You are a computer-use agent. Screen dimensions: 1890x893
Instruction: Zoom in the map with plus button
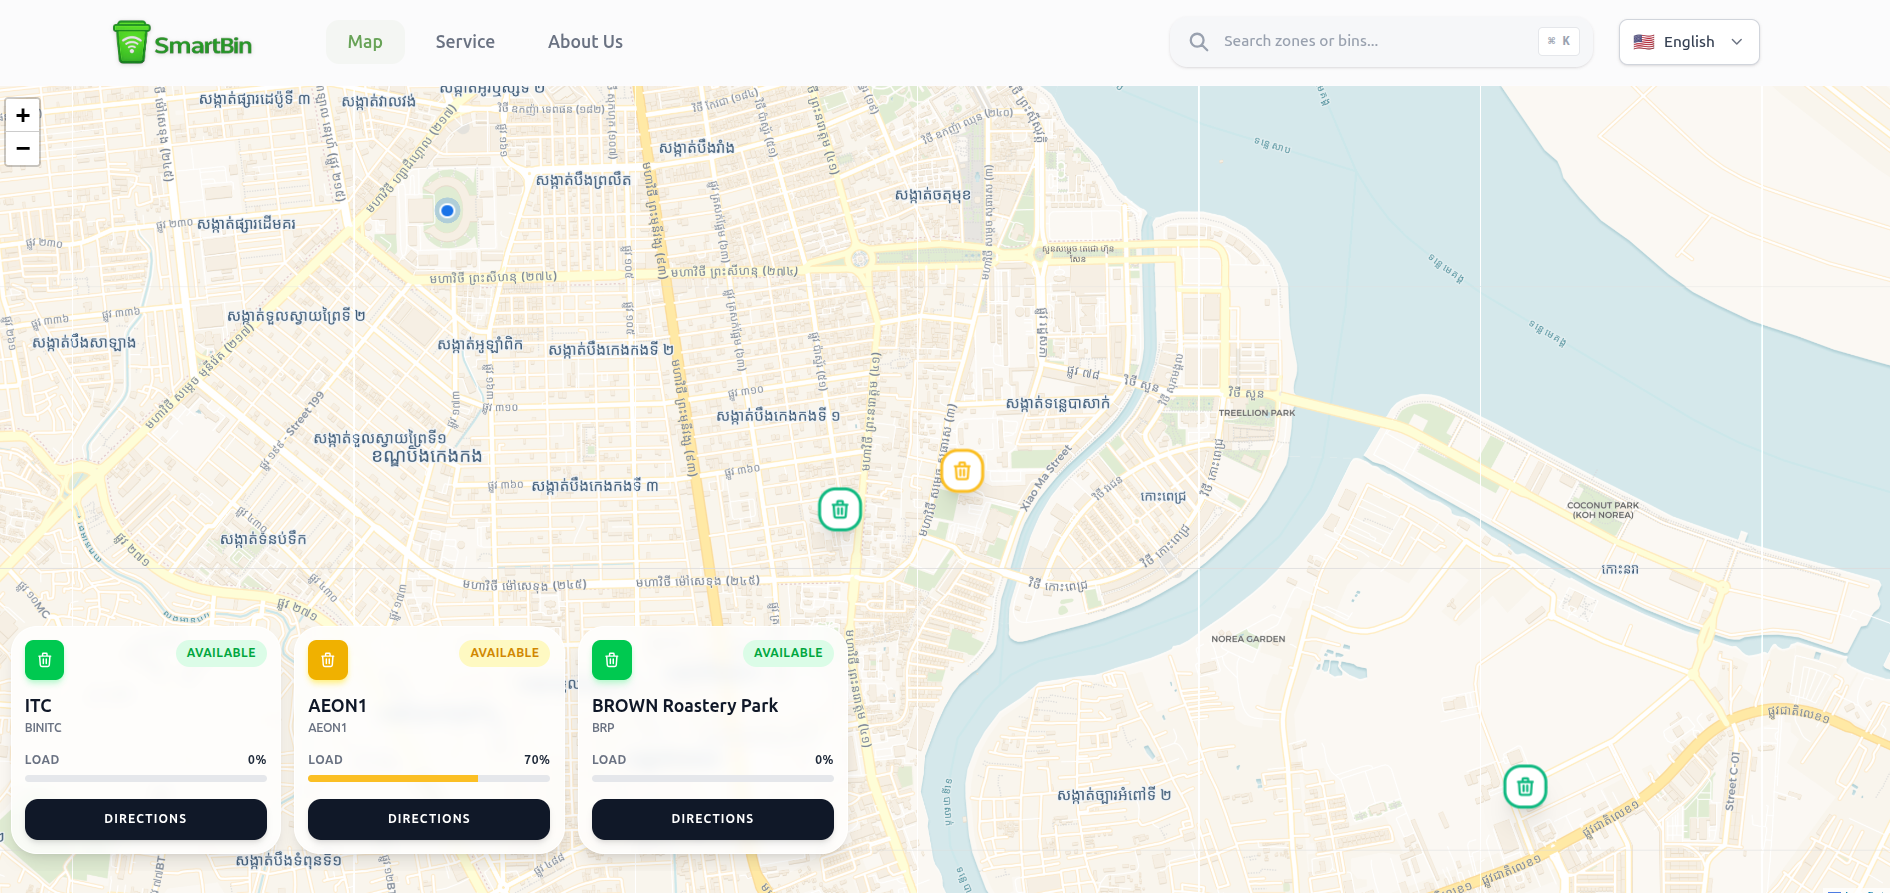click(x=23, y=115)
